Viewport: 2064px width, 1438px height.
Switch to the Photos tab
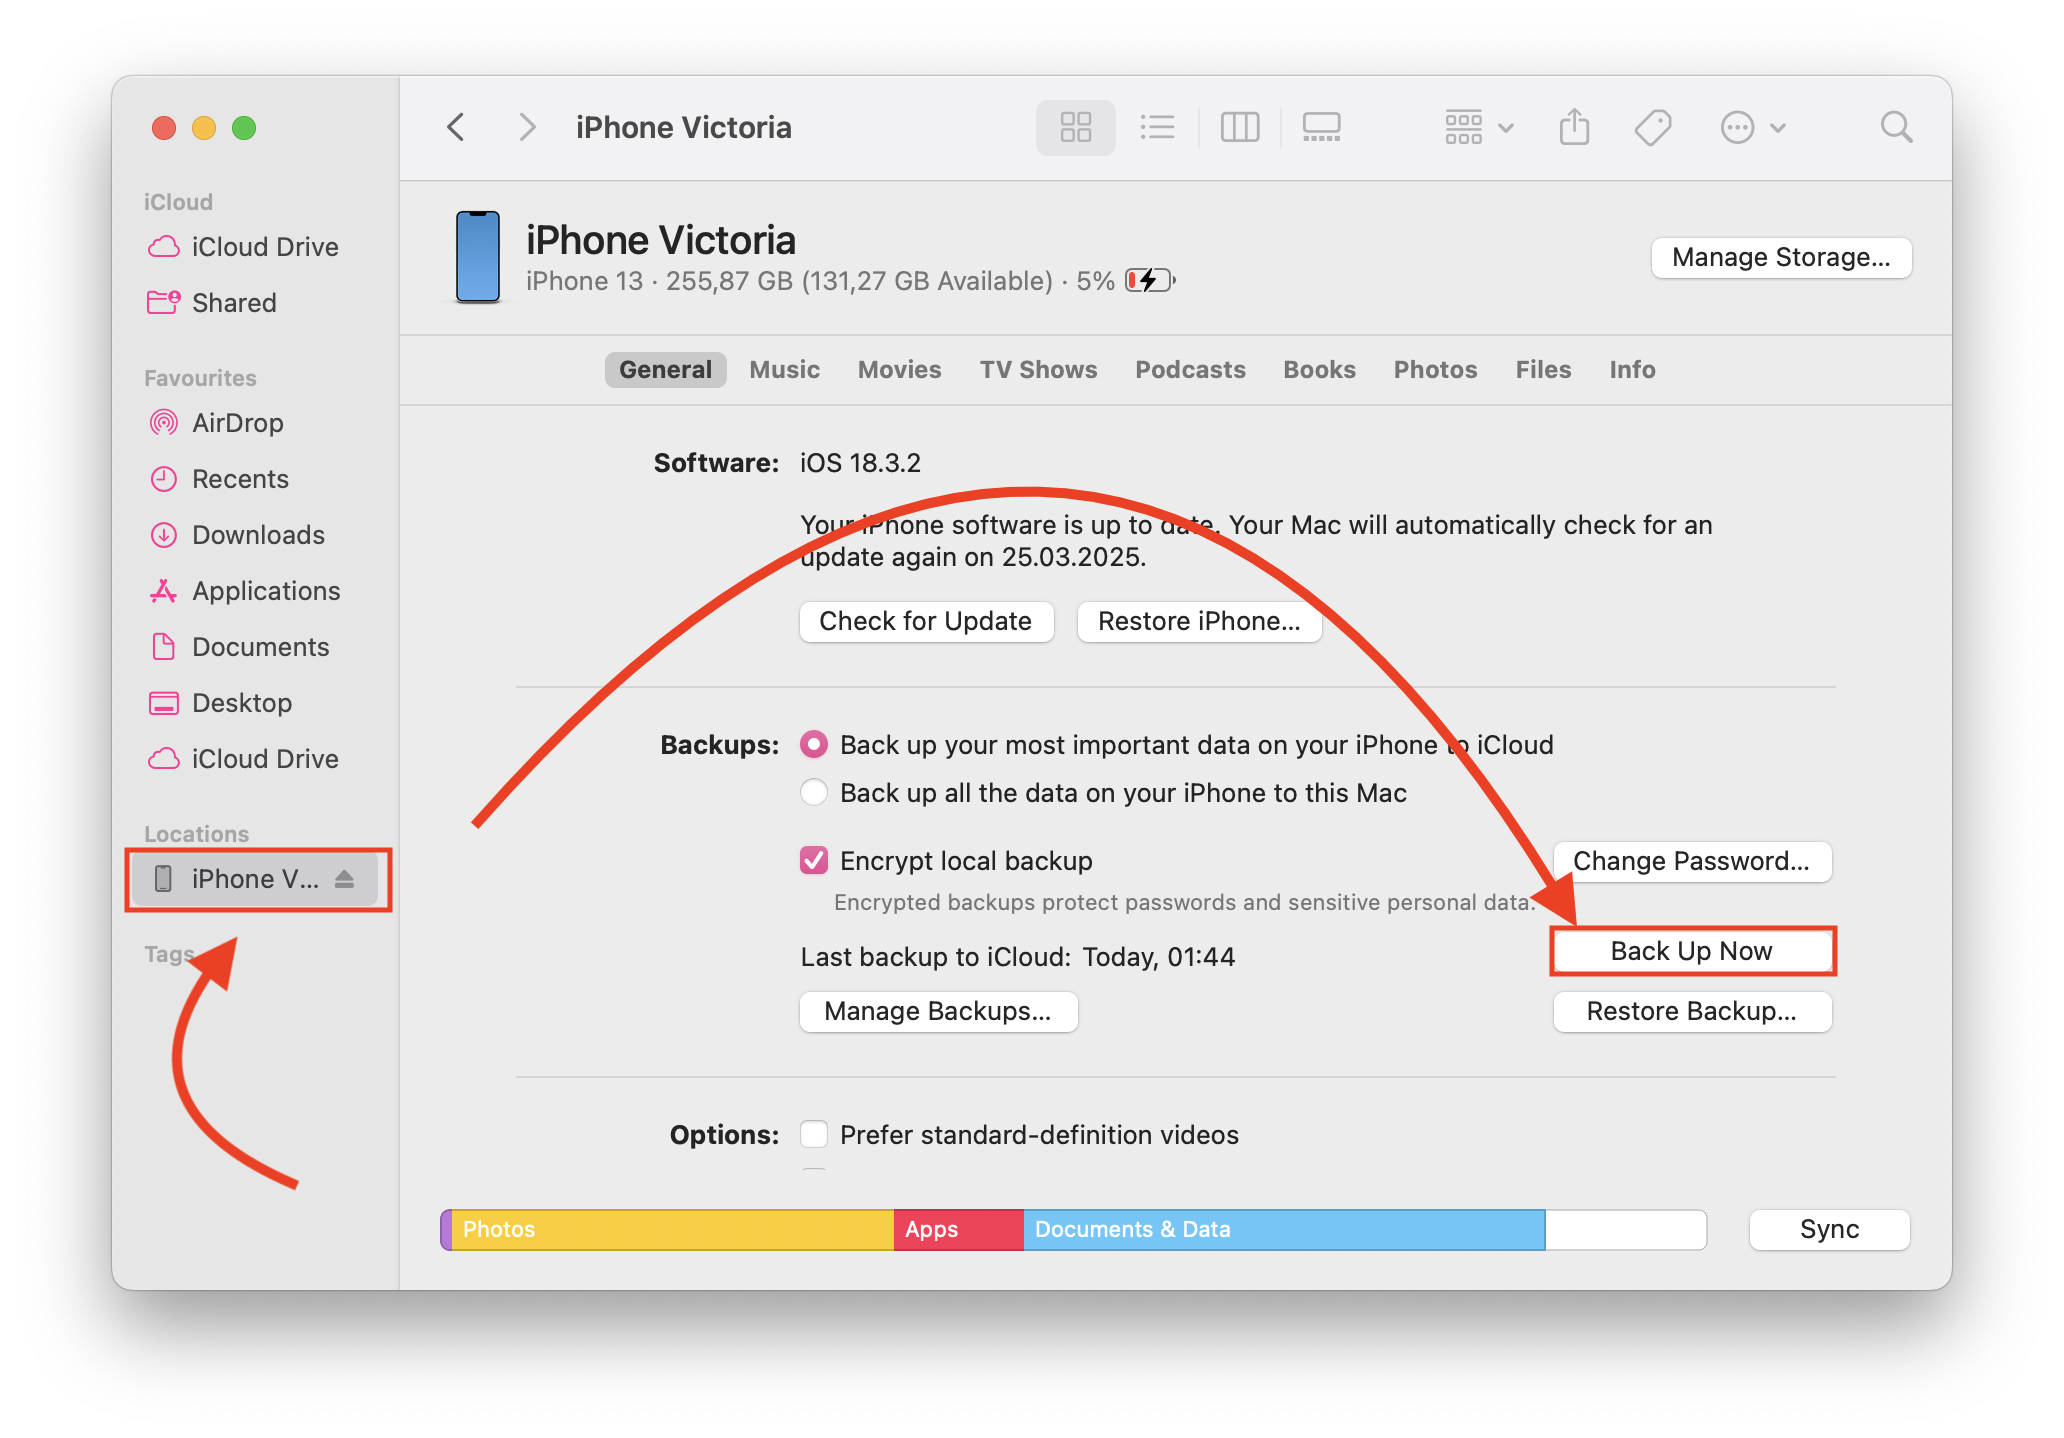pos(1435,370)
